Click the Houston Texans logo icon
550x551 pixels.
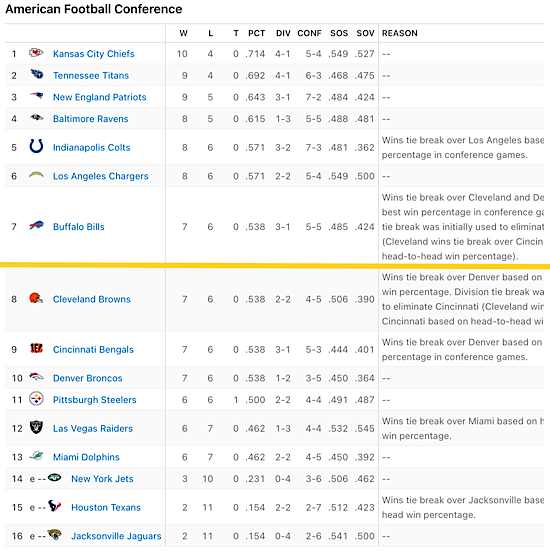tap(54, 506)
